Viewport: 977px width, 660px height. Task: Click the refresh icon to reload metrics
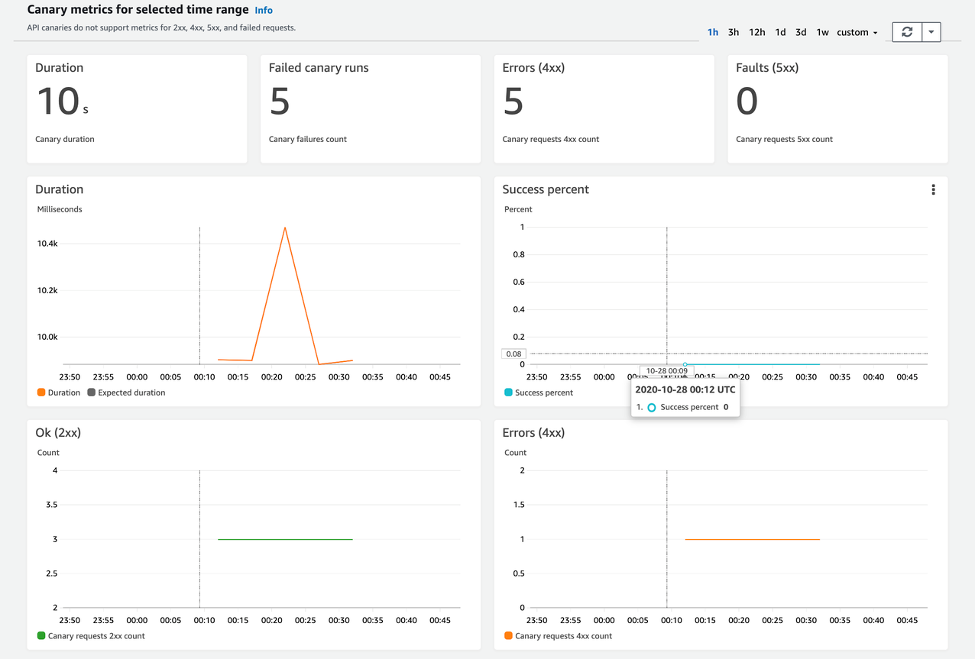click(908, 31)
